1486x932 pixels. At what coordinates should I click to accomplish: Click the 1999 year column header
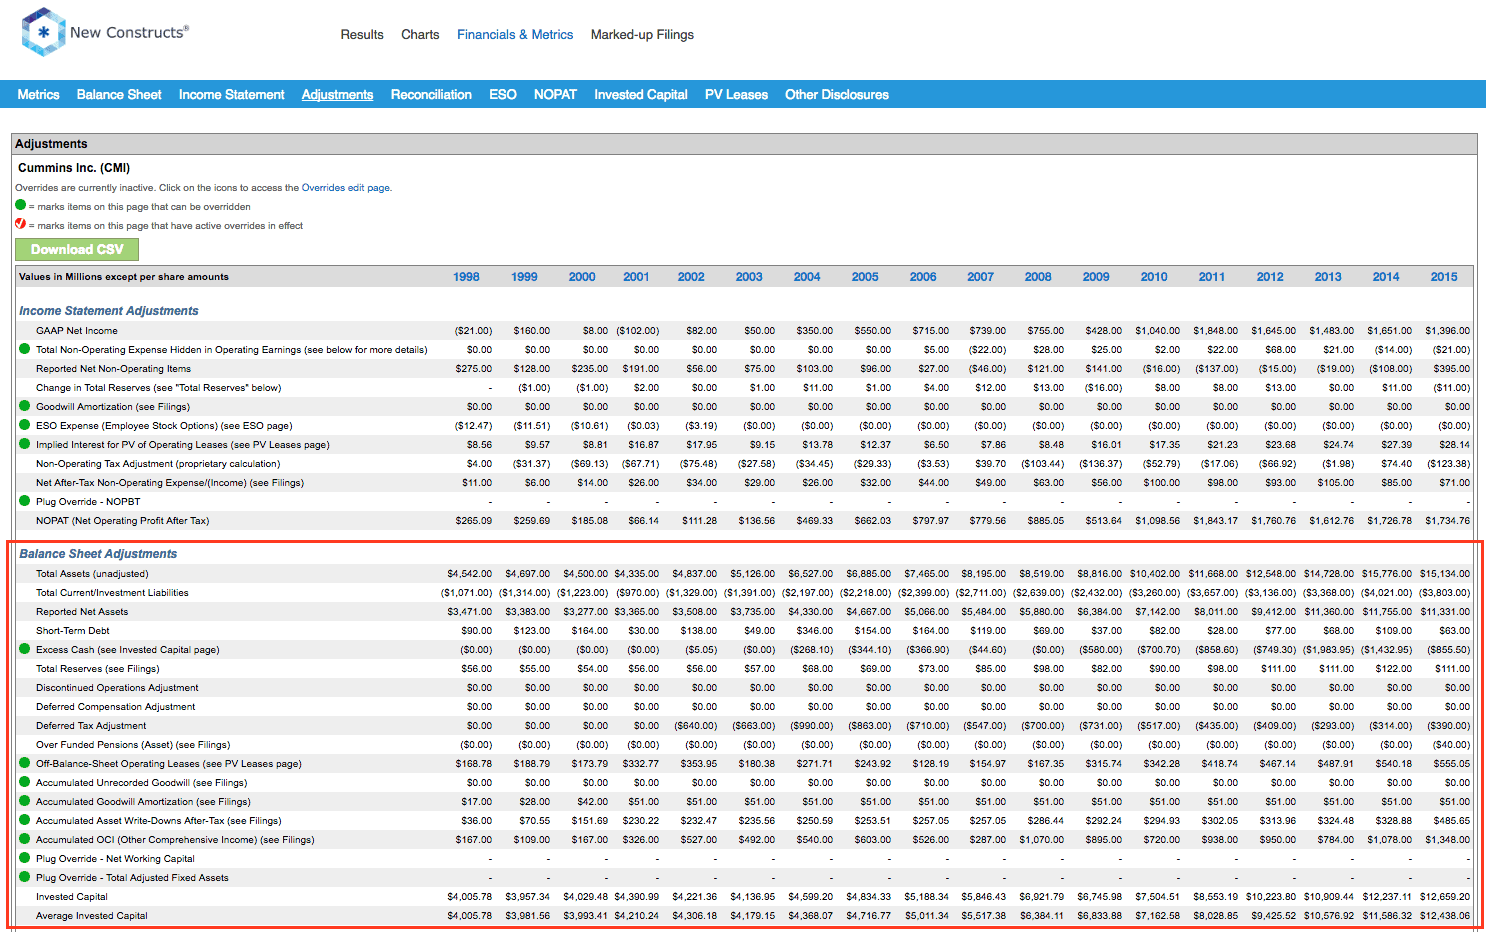[x=524, y=277]
